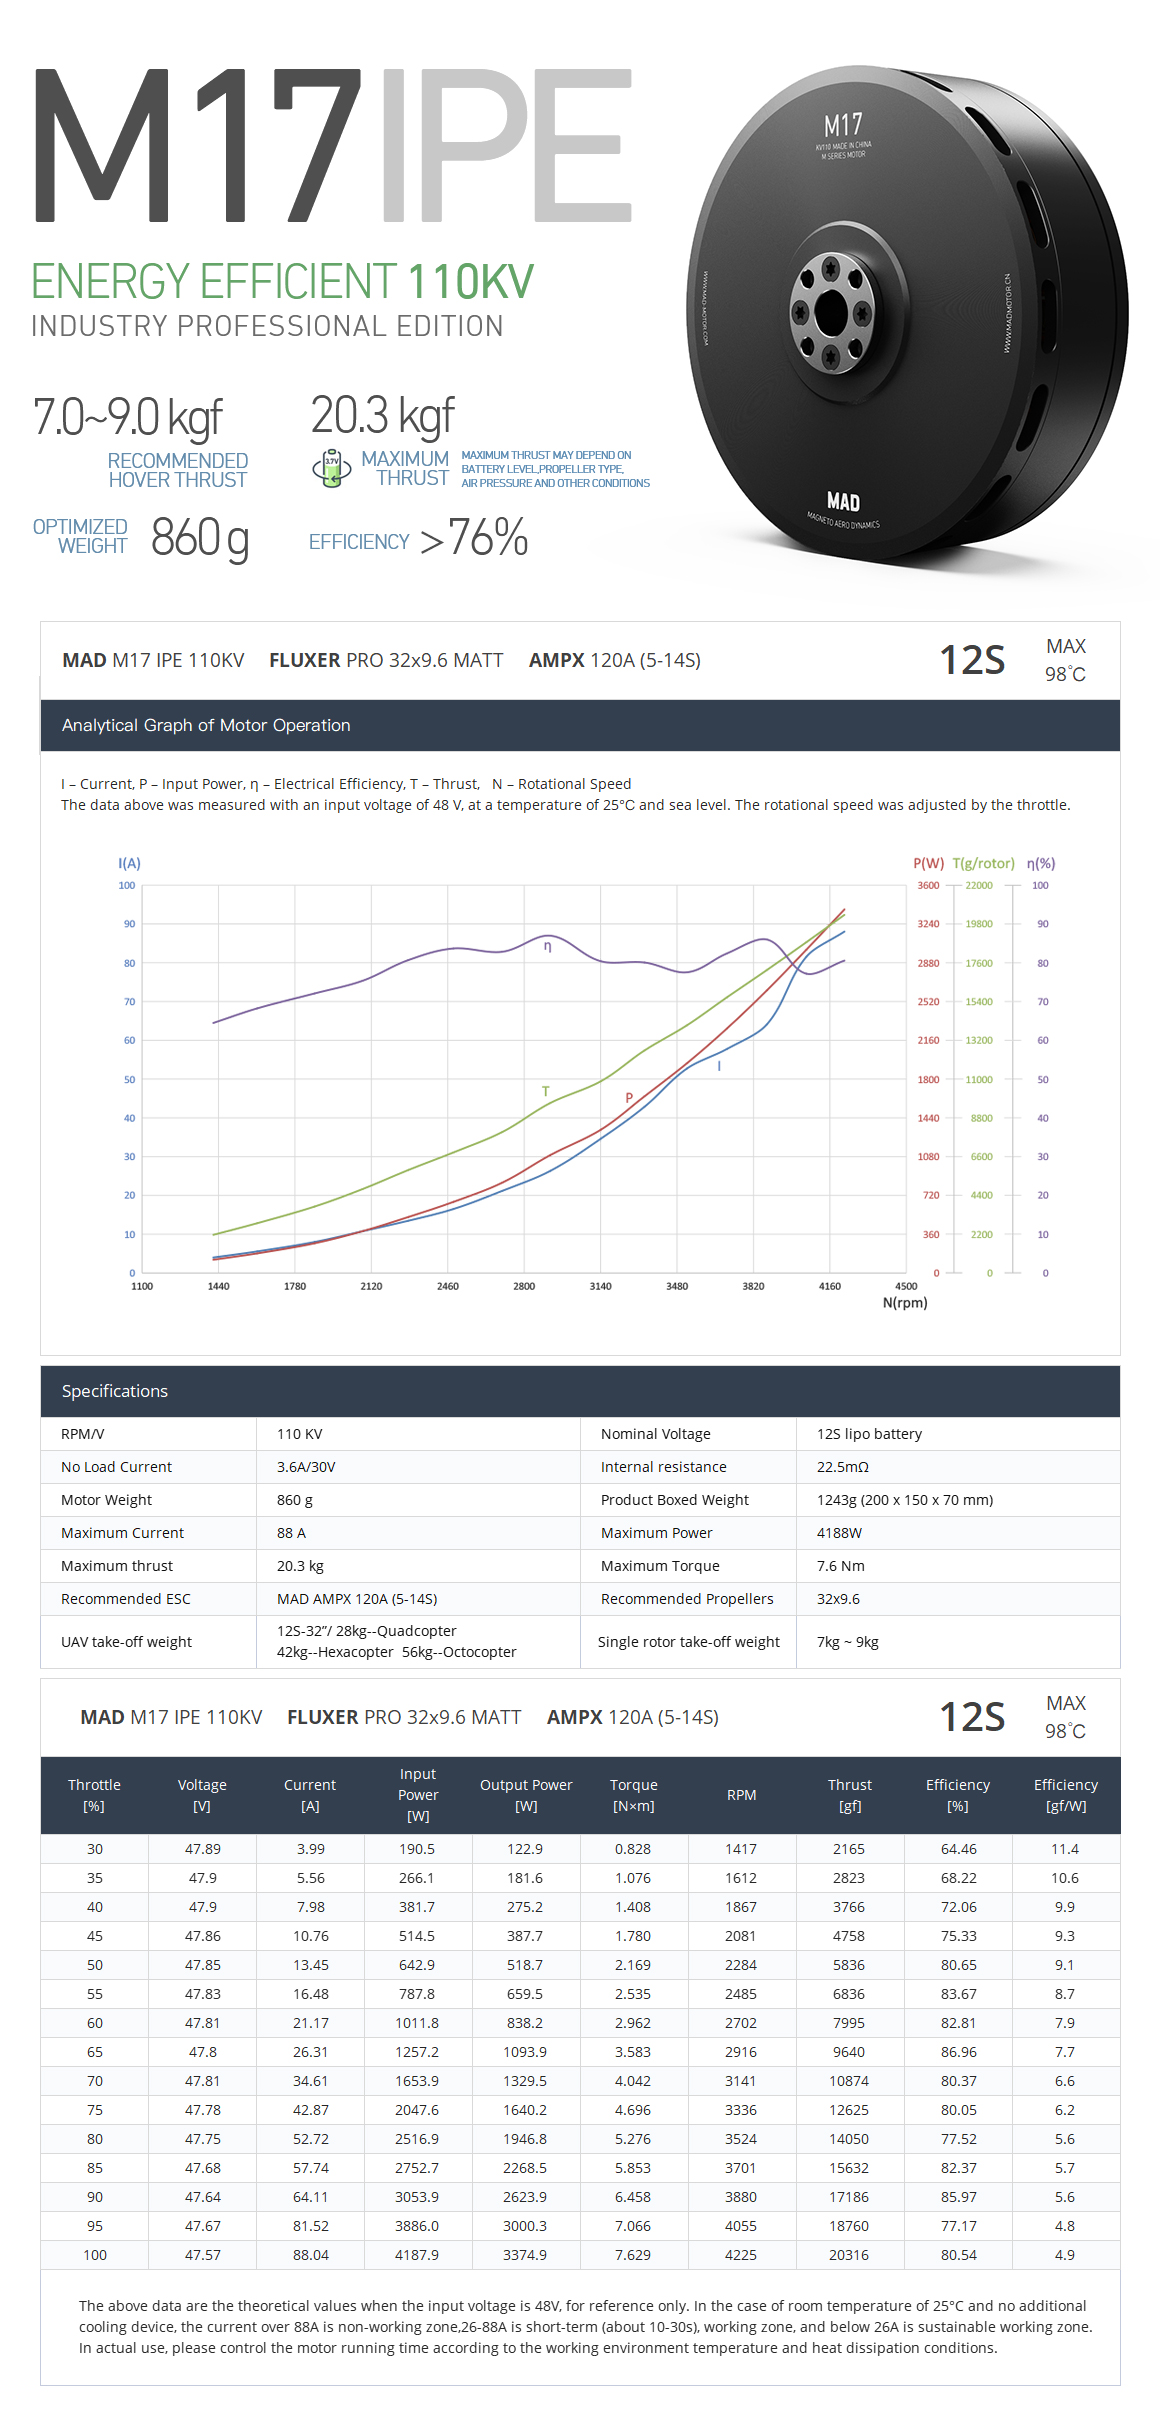Click the Input Power [W] column header
The image size is (1160, 2419).
click(x=418, y=1795)
